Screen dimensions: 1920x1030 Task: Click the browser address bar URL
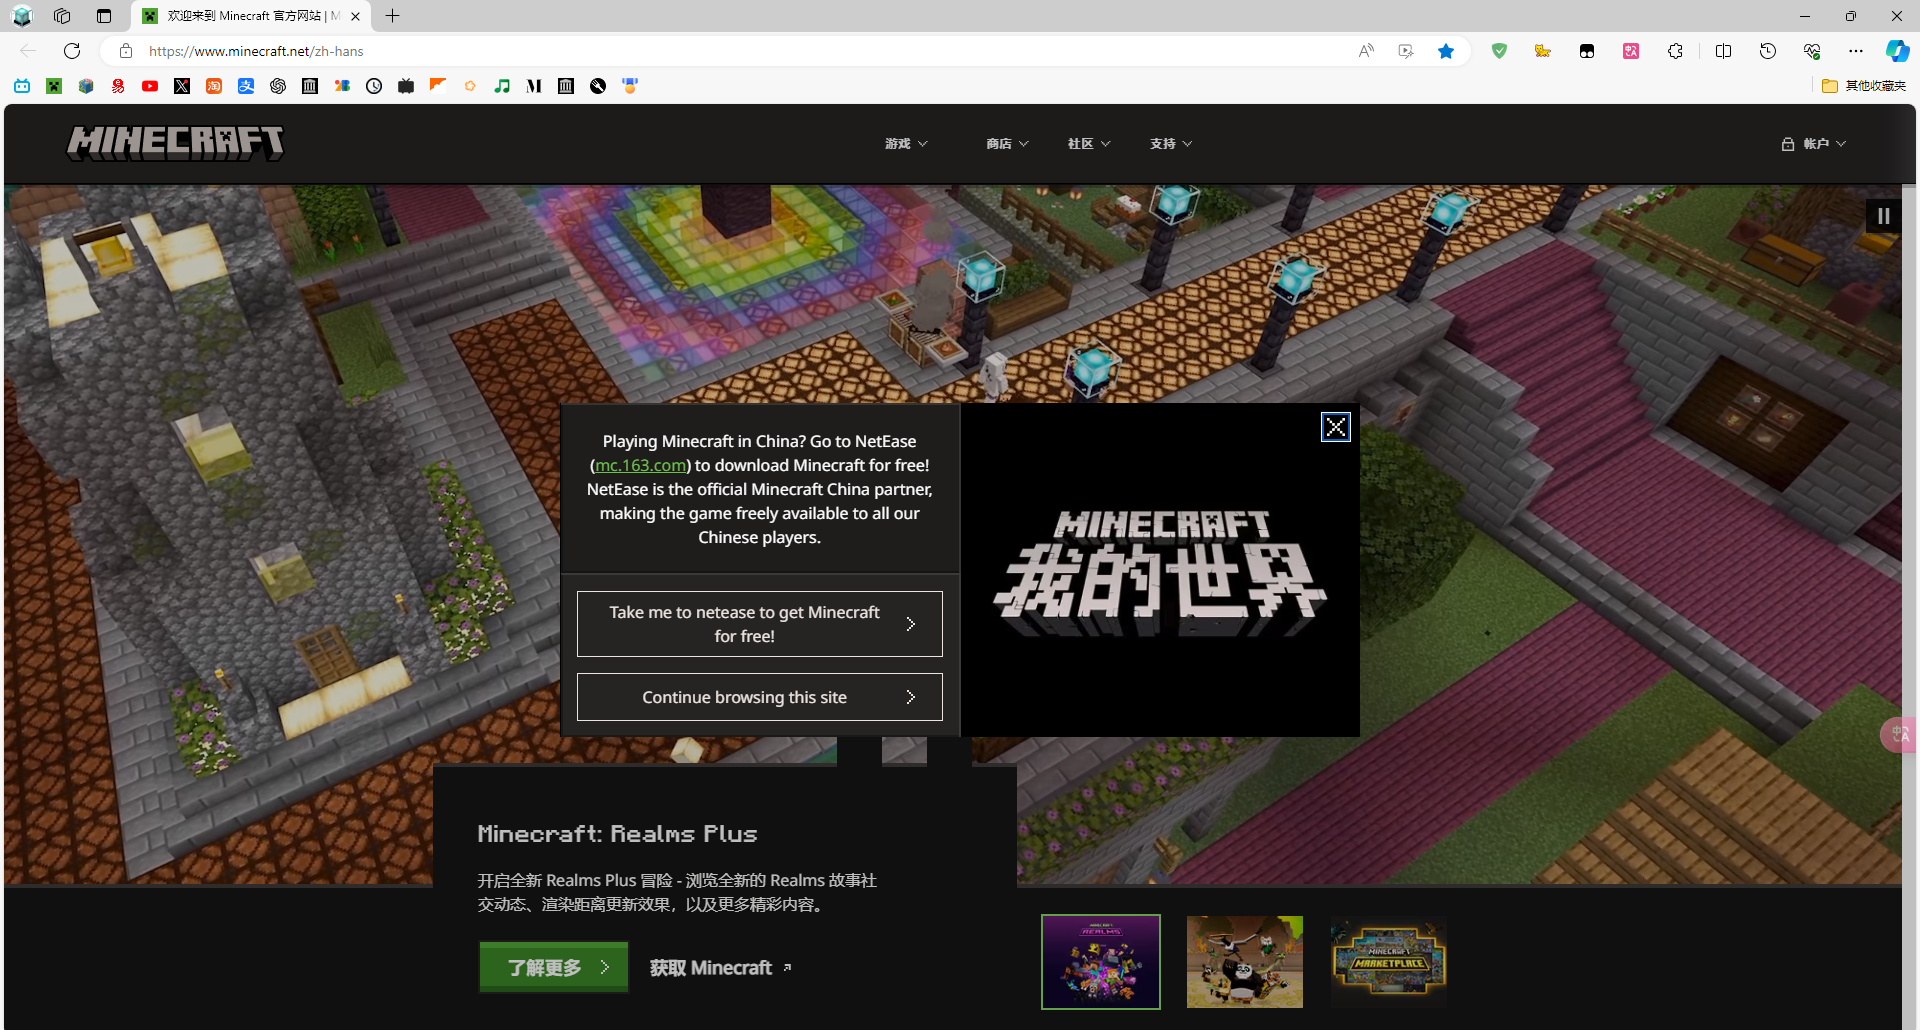(x=256, y=51)
